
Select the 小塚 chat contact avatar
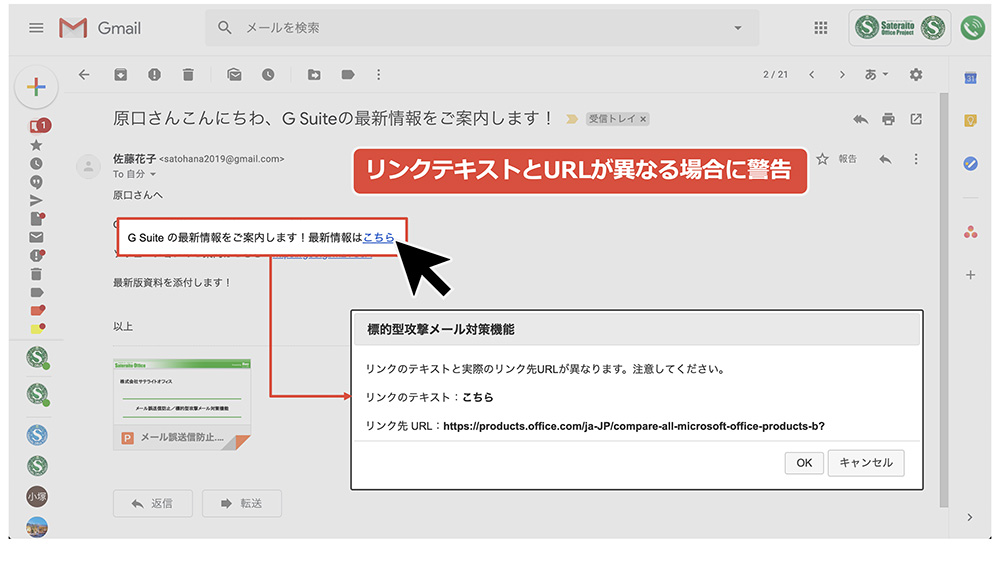pos(37,497)
